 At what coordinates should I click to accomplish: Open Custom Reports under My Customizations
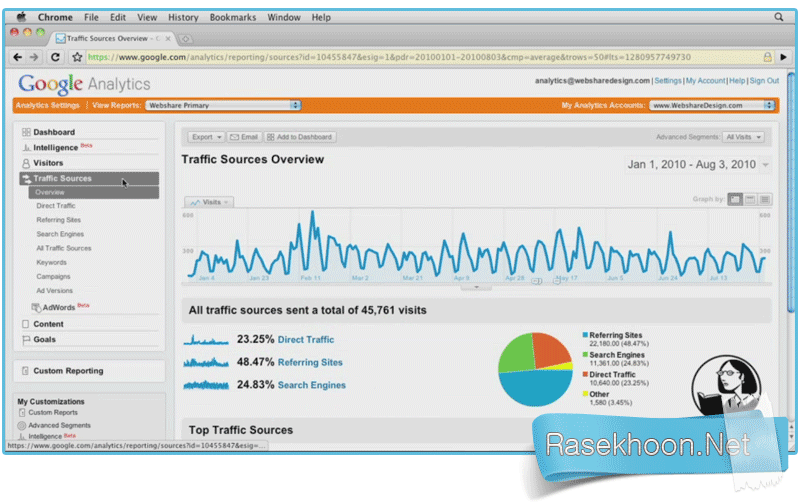click(53, 413)
